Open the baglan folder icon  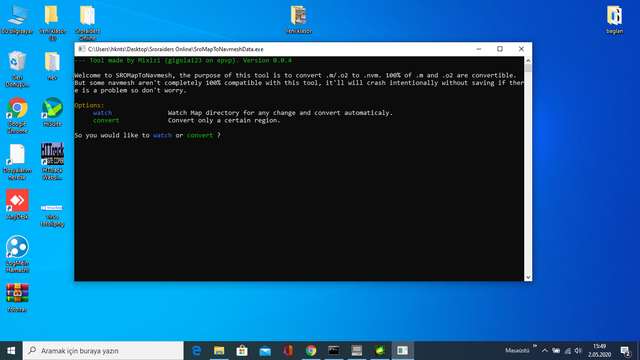click(614, 20)
